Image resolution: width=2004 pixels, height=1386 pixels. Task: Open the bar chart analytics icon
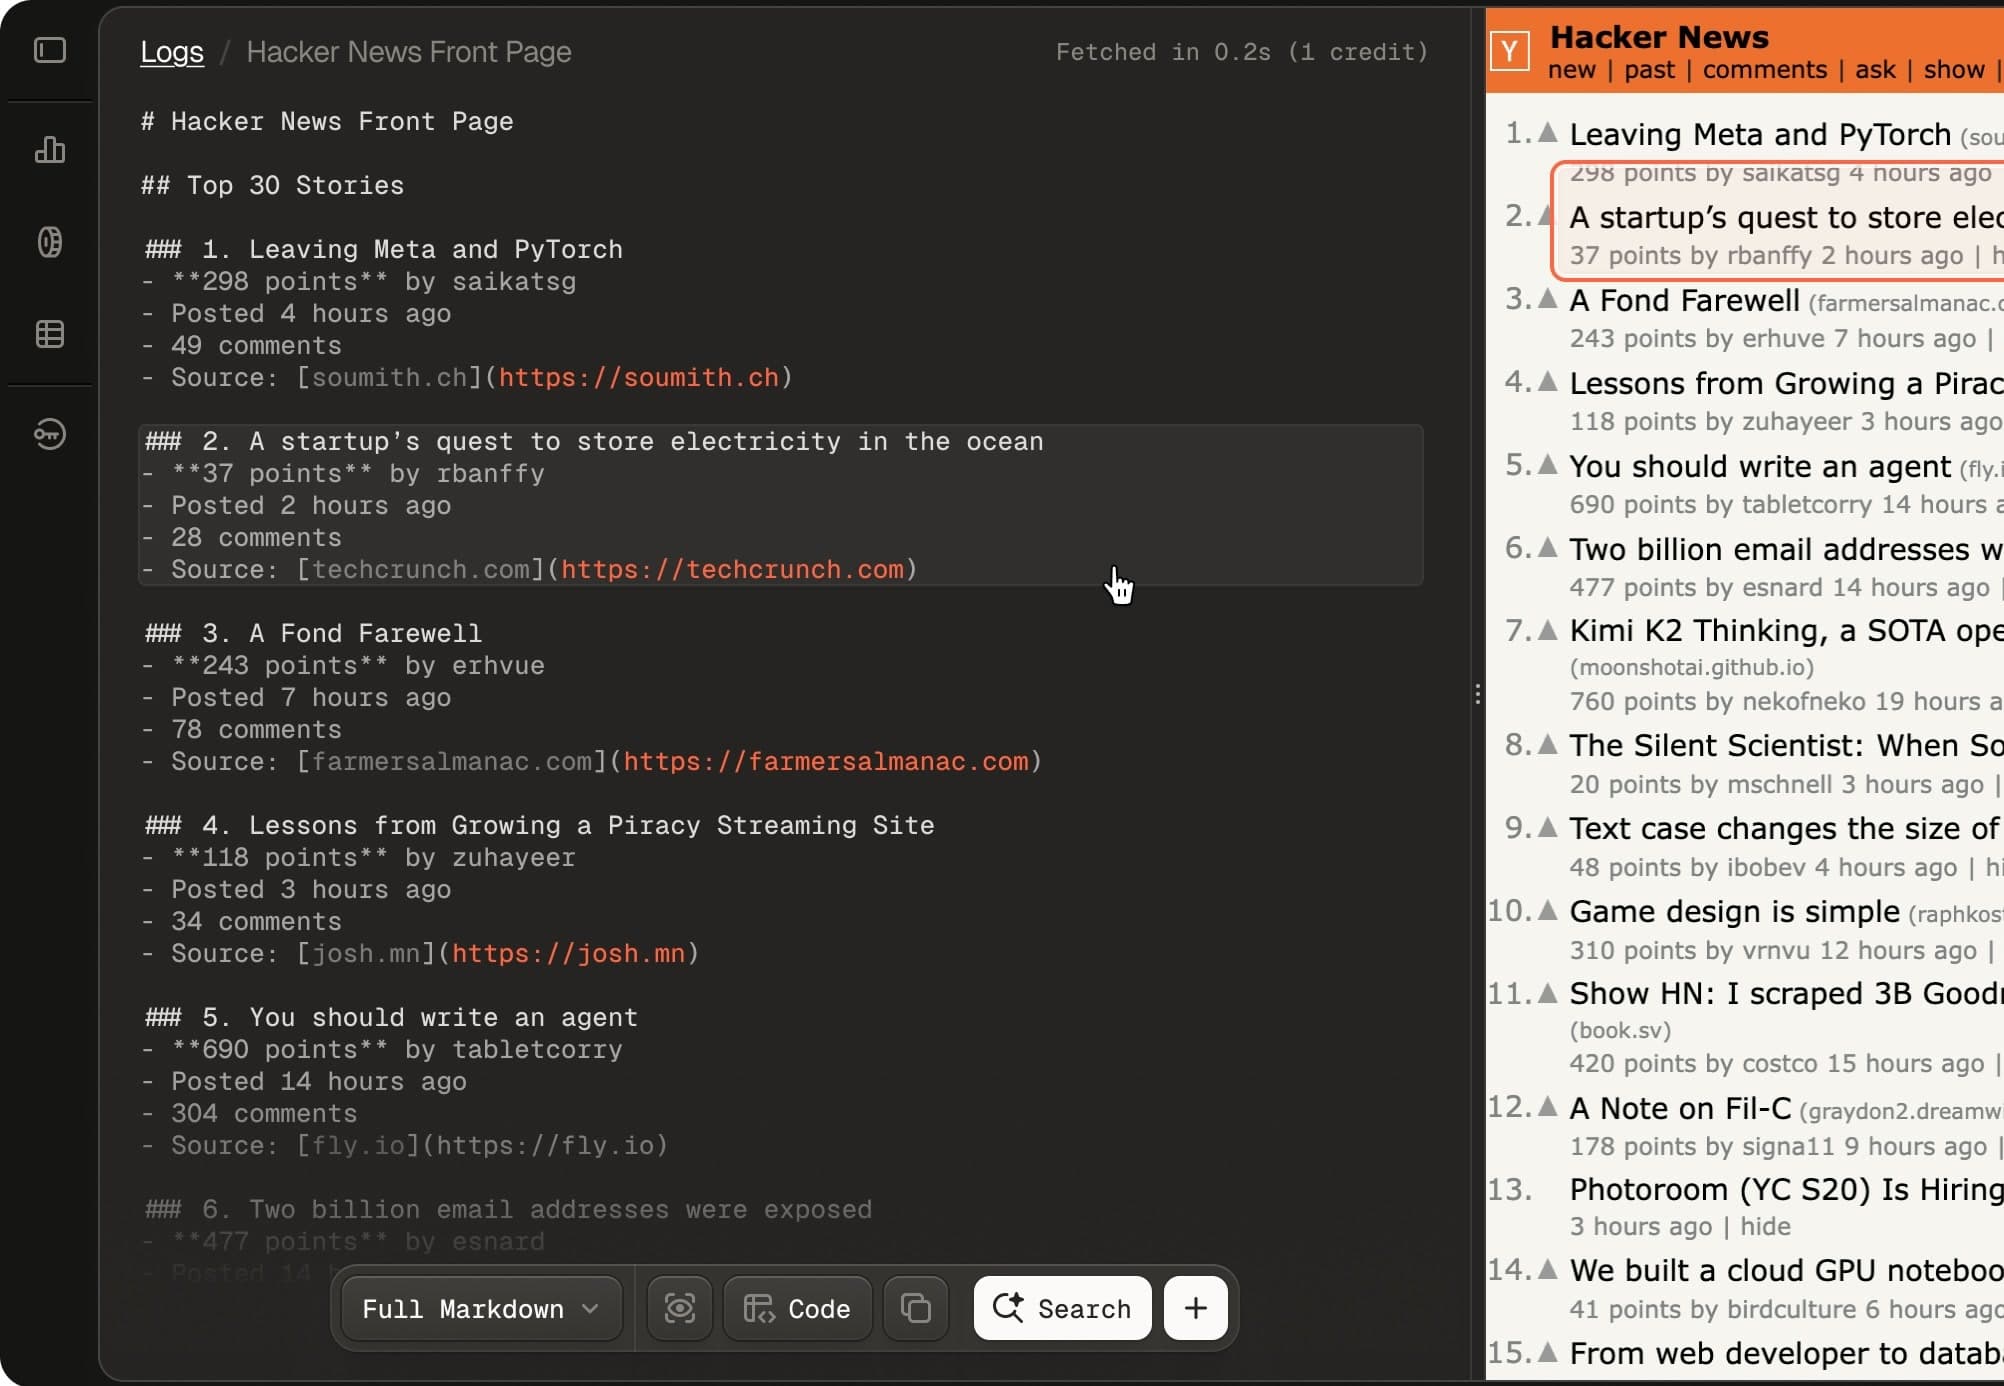(50, 150)
